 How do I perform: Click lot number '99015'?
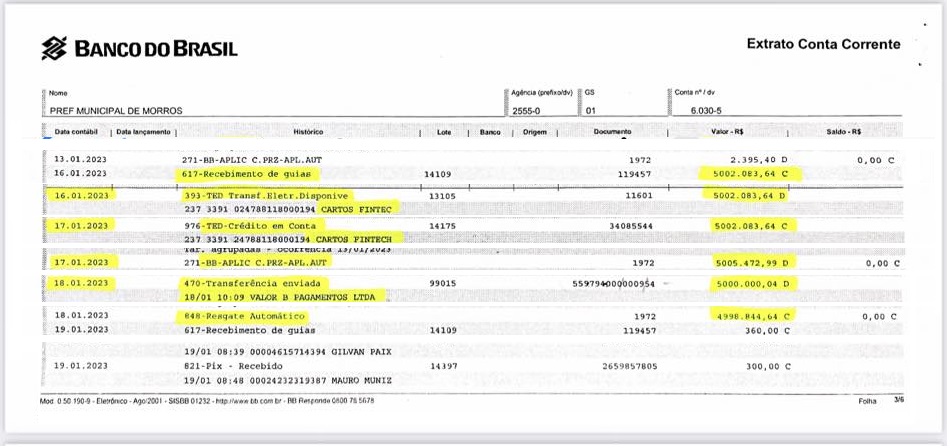pos(442,284)
